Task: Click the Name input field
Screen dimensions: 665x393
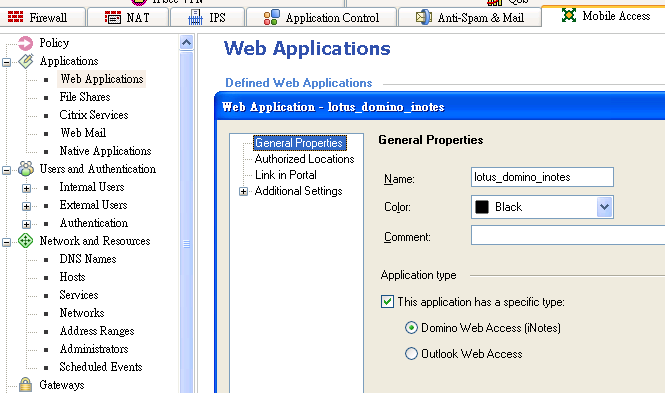Action: coord(542,177)
